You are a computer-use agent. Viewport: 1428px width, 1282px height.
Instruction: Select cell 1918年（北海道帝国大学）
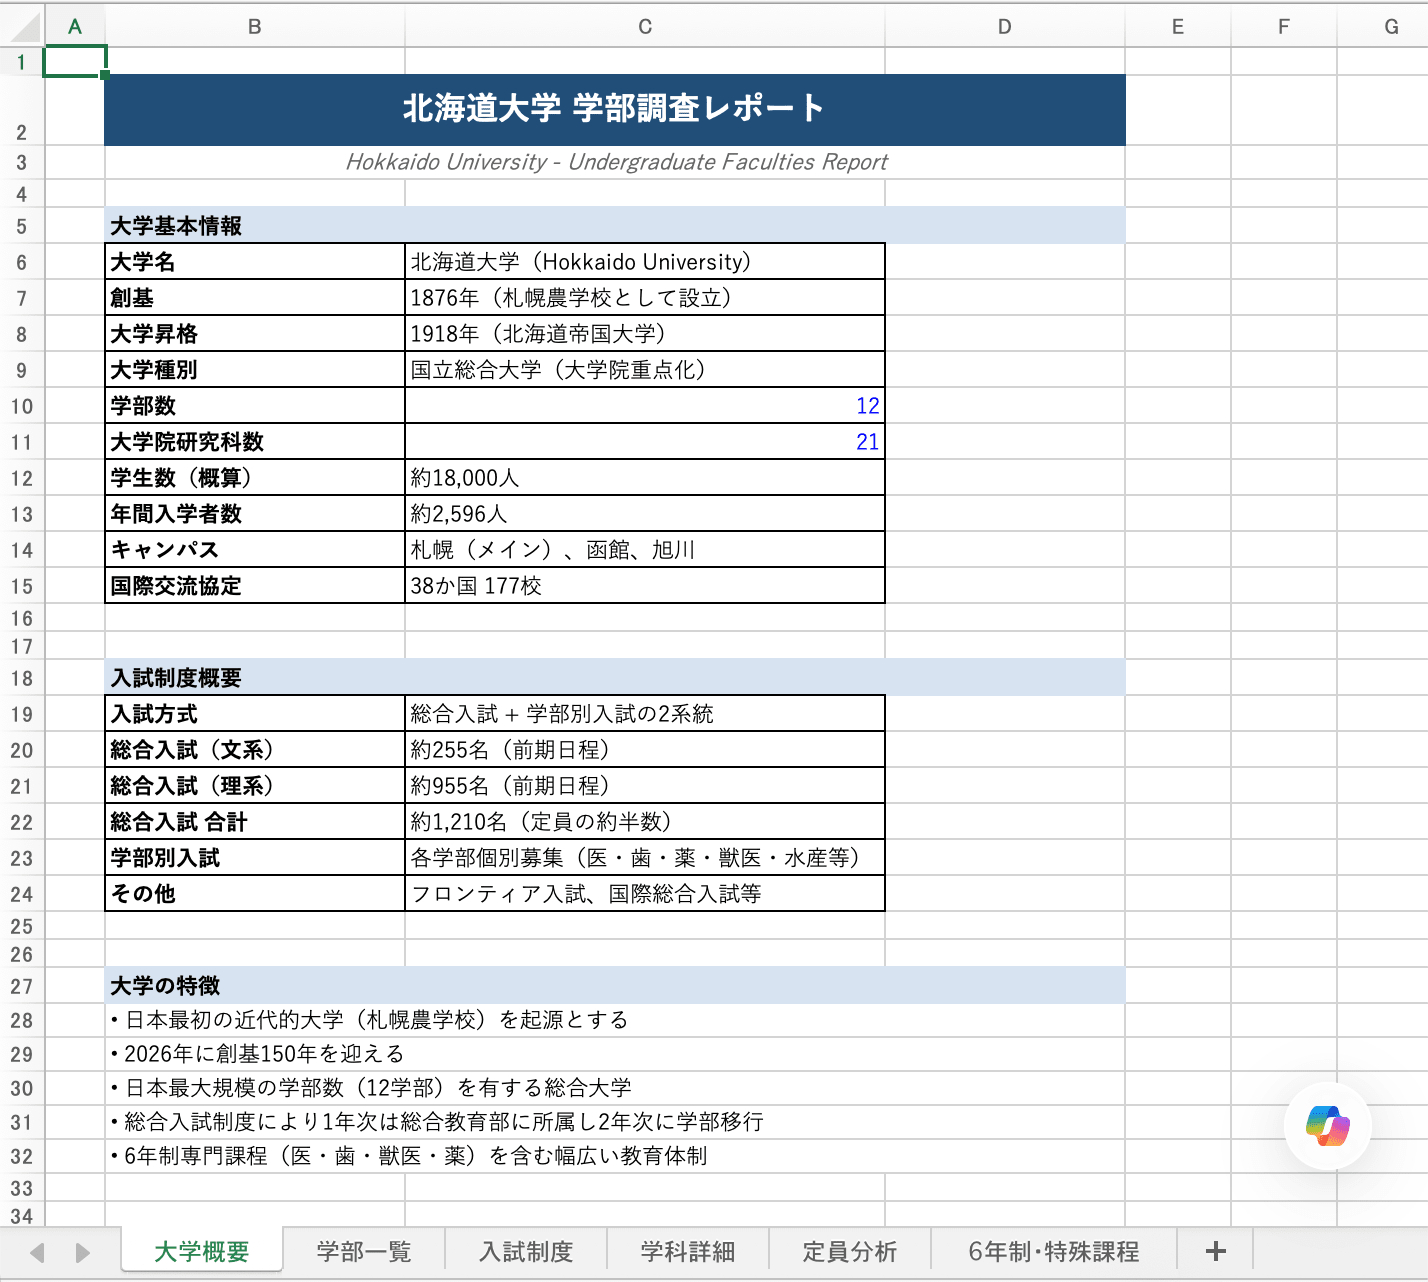coord(645,334)
